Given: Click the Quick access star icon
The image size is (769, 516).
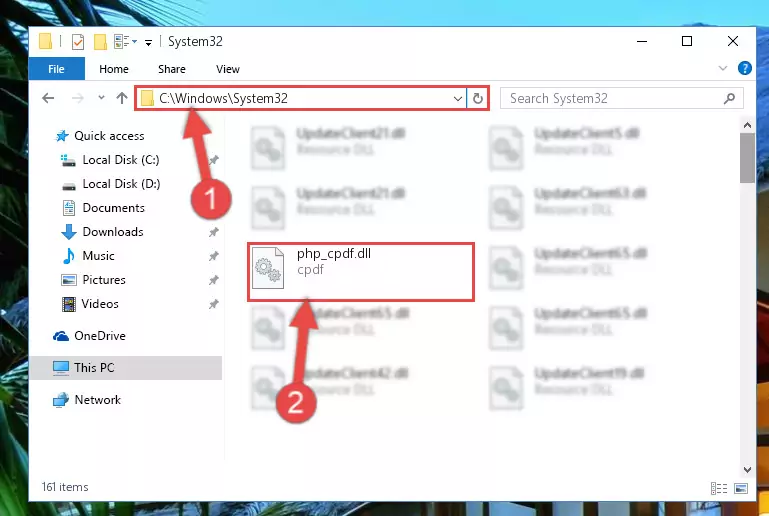Looking at the screenshot, I should click(x=62, y=136).
